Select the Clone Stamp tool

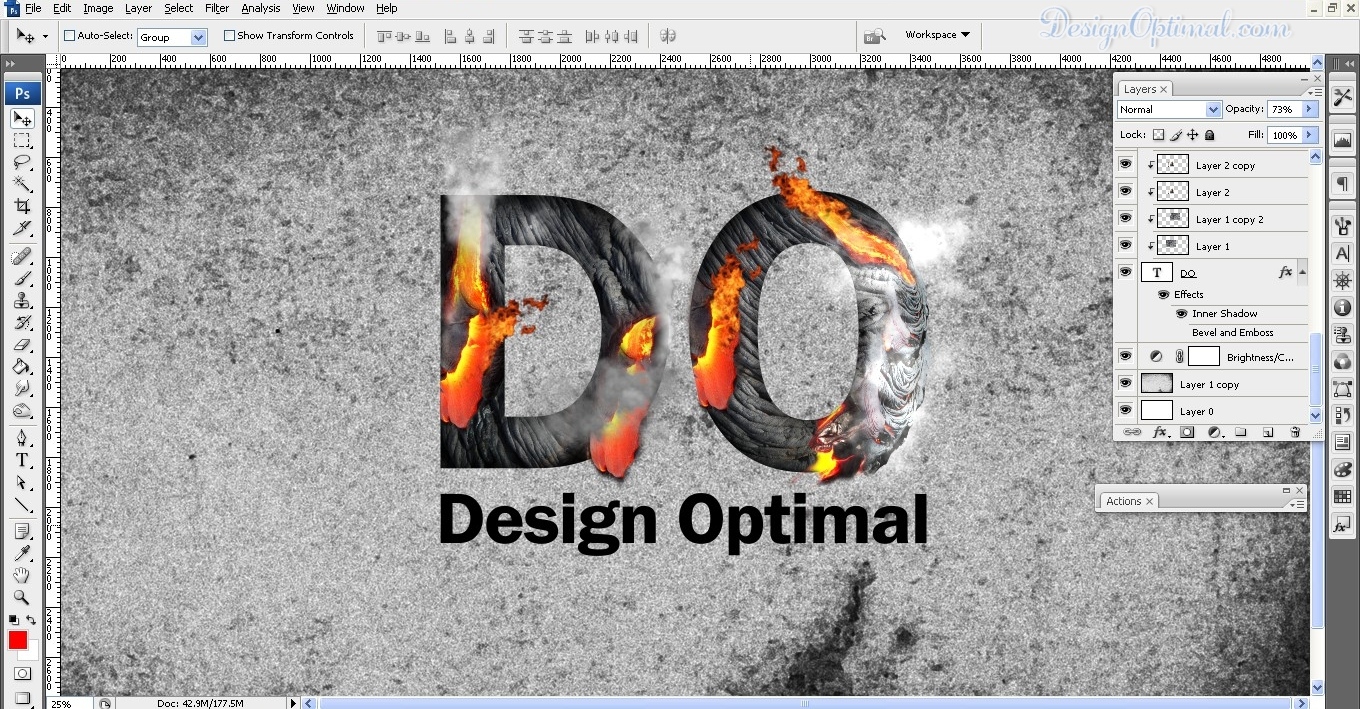coord(22,300)
